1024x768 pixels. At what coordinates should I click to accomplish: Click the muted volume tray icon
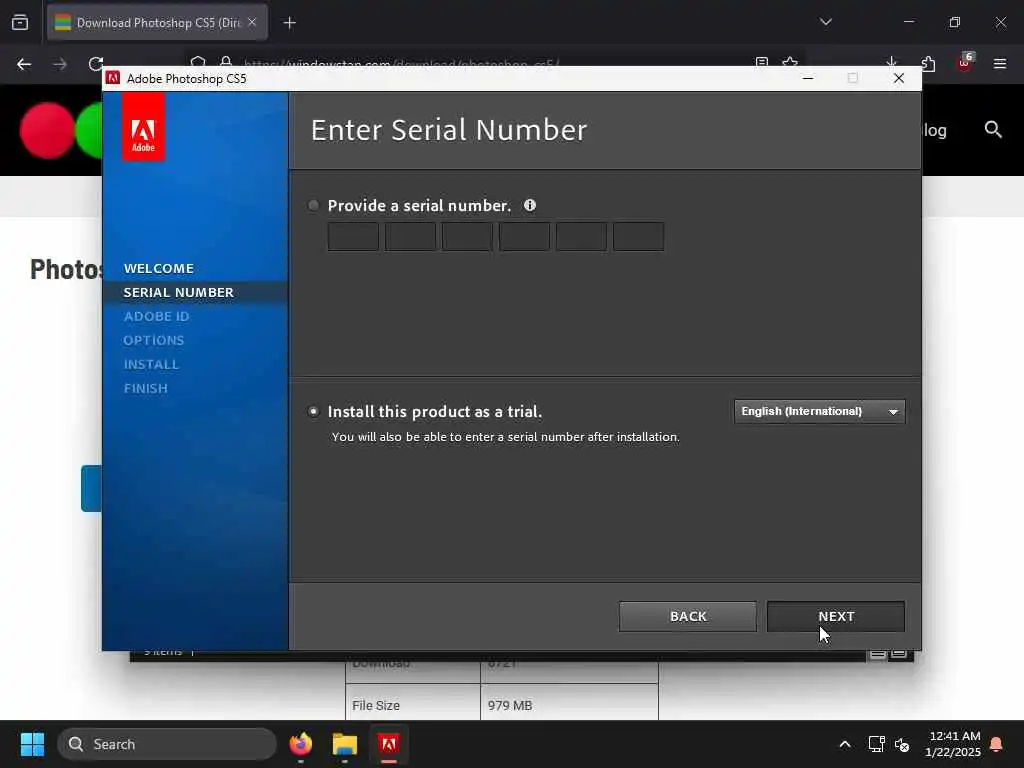(902, 744)
